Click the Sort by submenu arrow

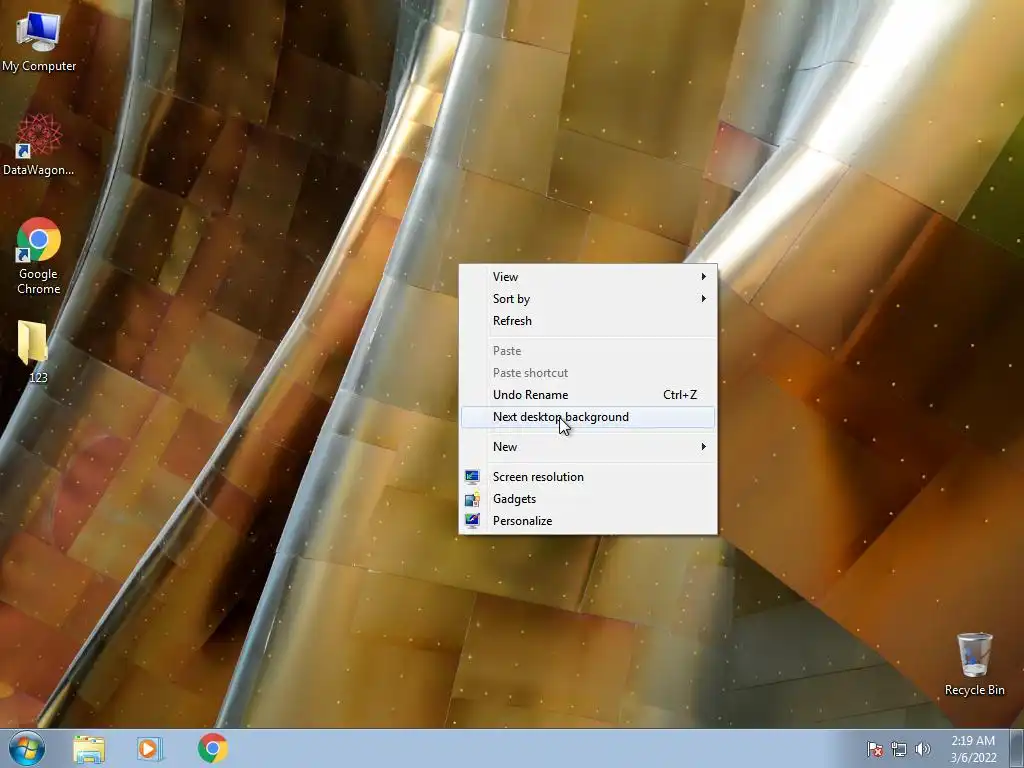pyautogui.click(x=703, y=299)
